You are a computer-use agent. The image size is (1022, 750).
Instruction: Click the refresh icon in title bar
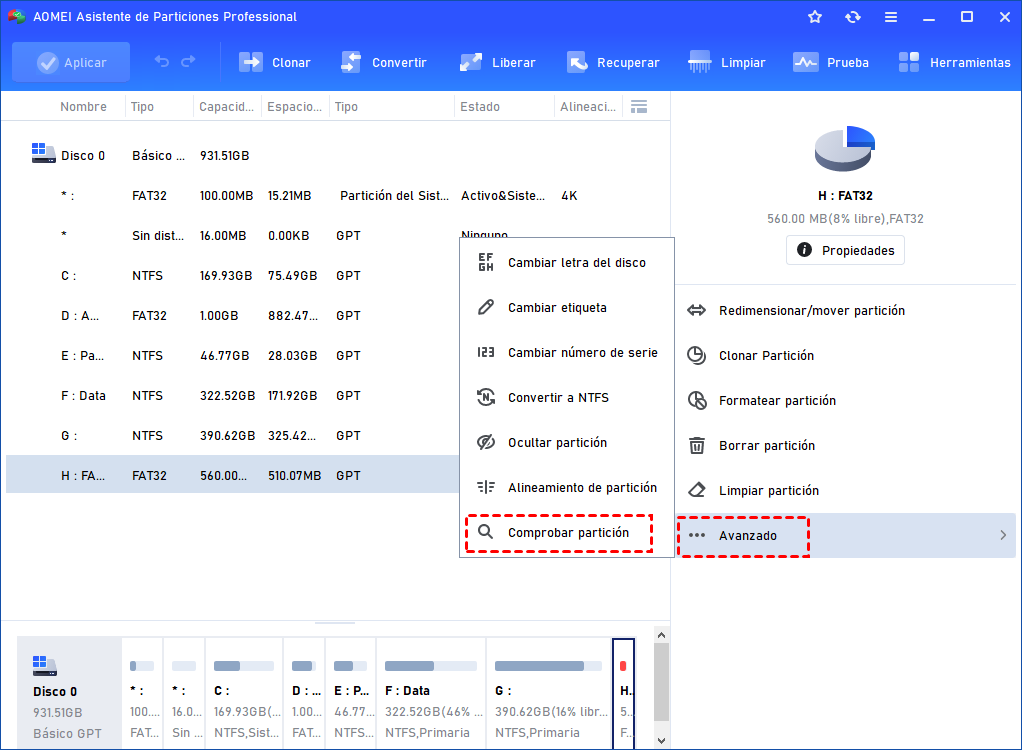852,17
